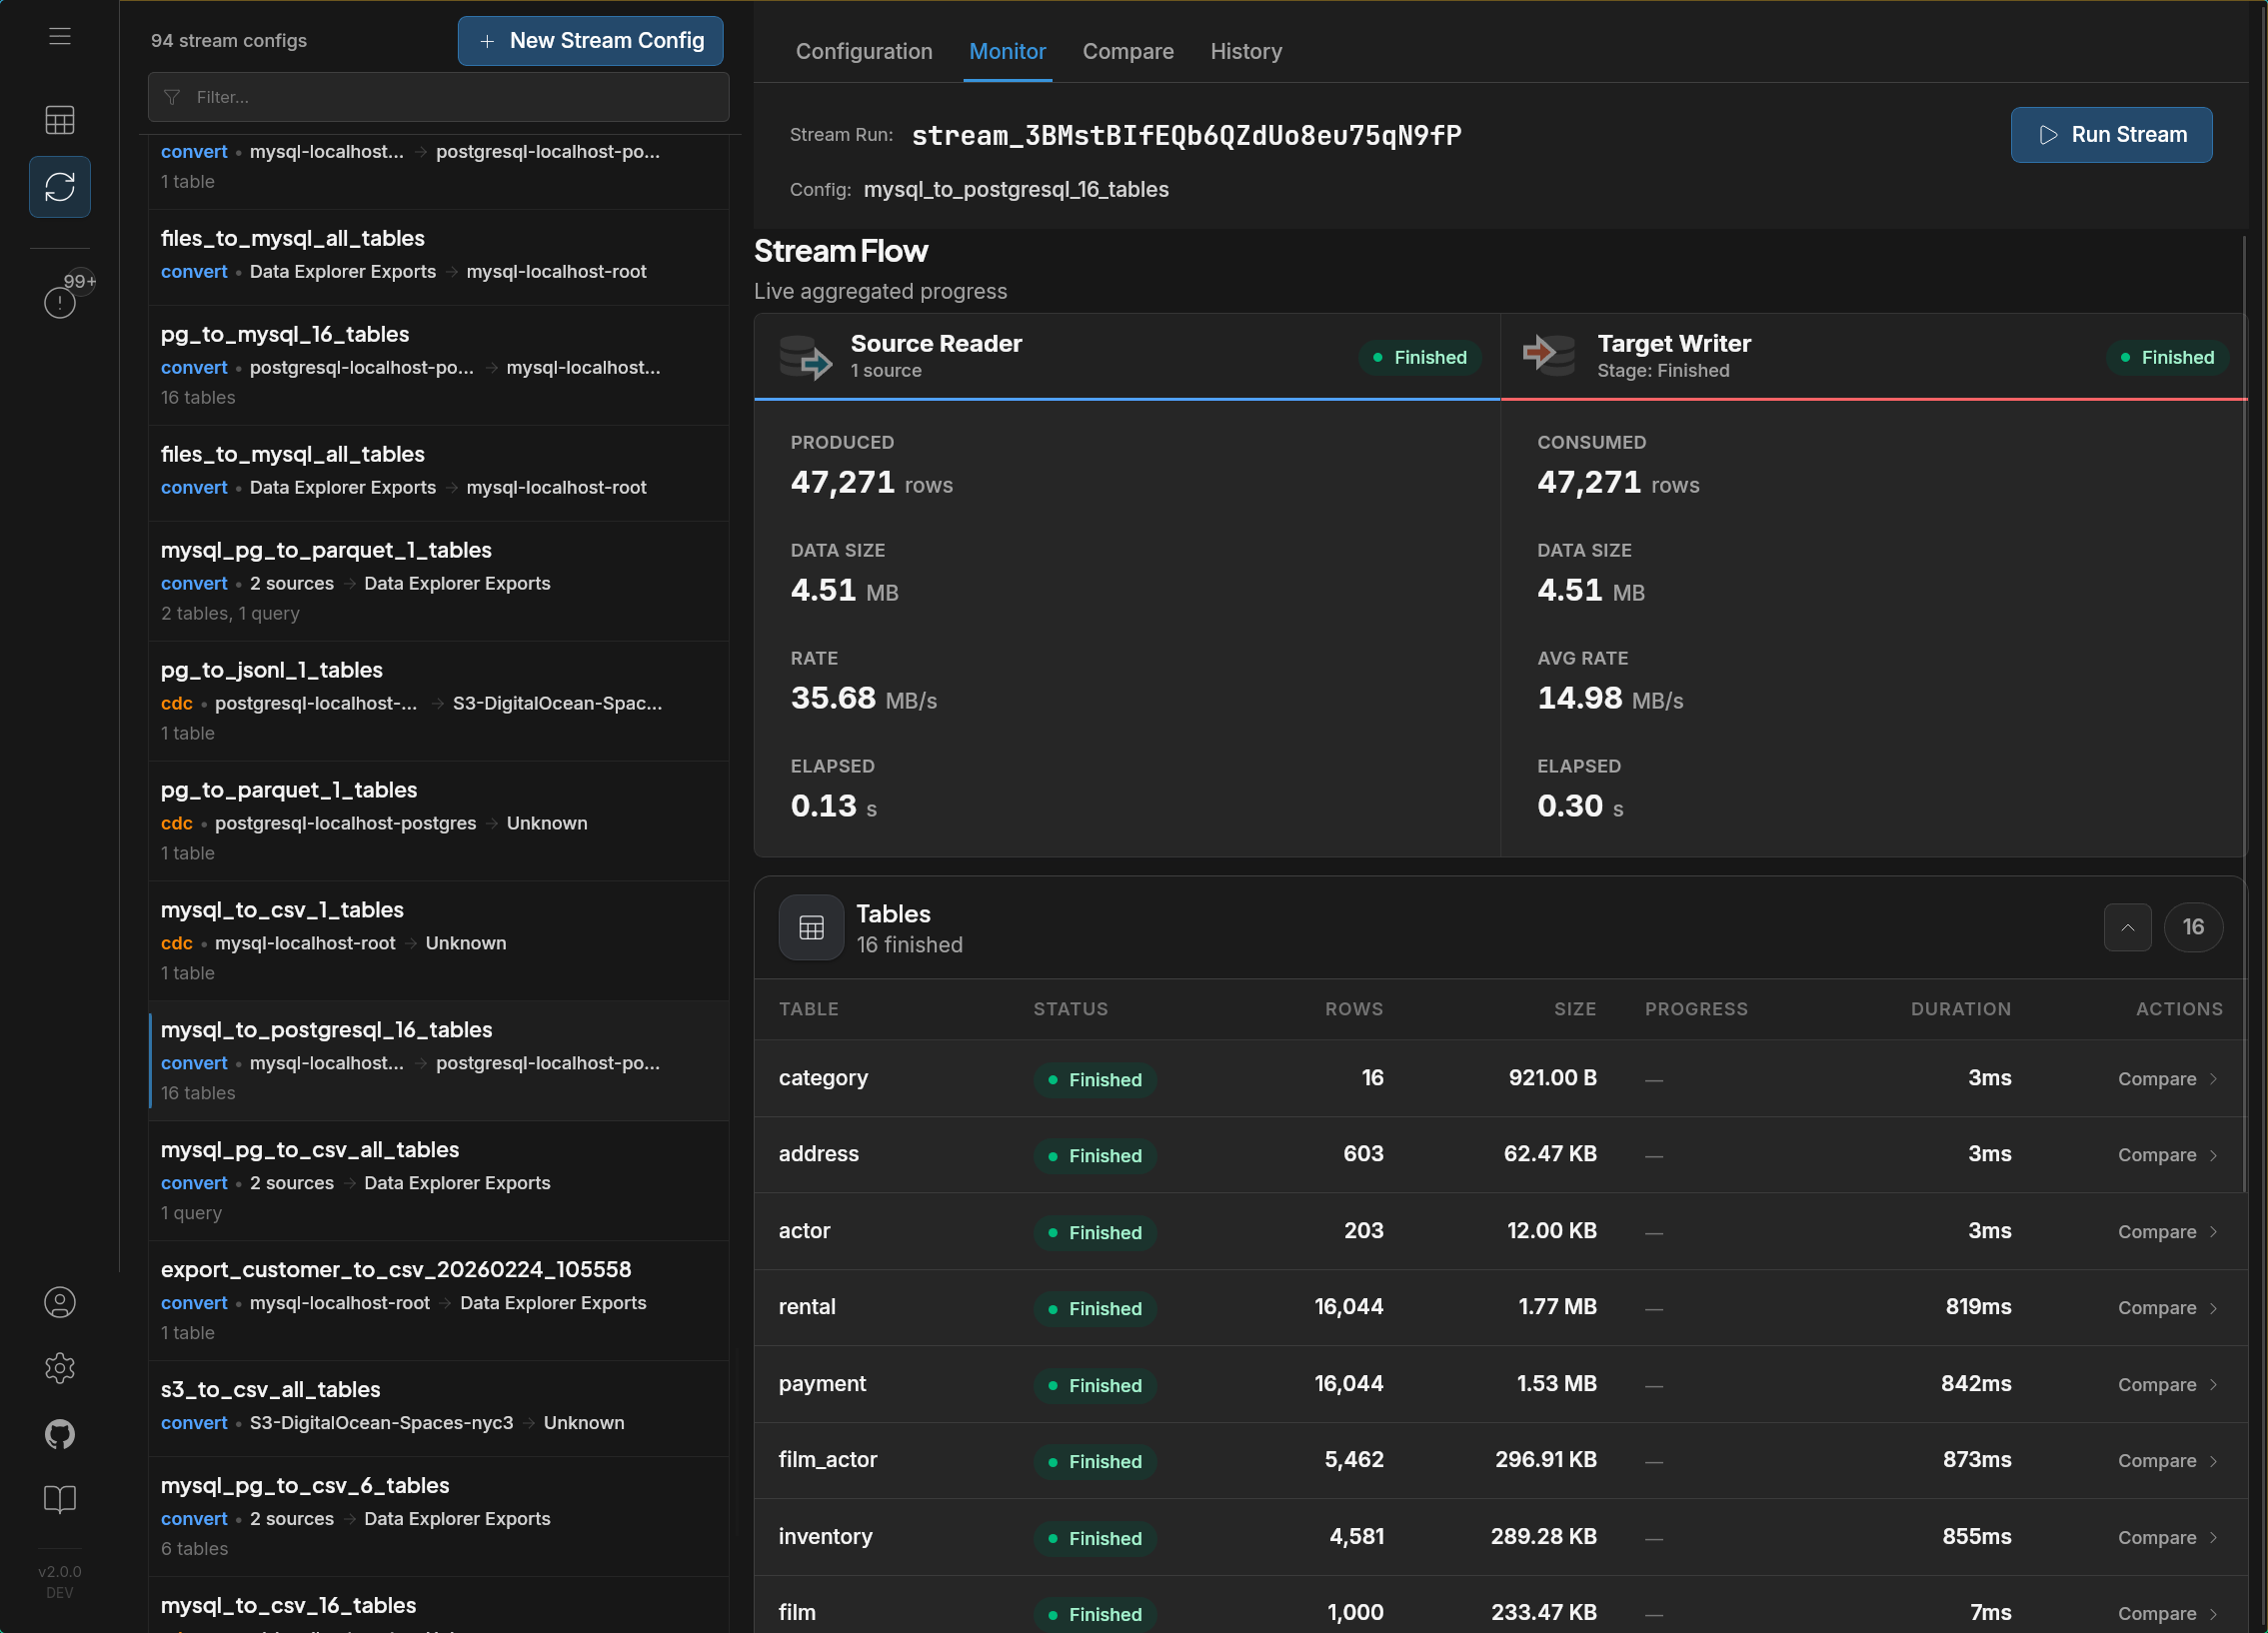The image size is (2268, 1633).
Task: Click the stream run ID text
Action: tap(1186, 135)
